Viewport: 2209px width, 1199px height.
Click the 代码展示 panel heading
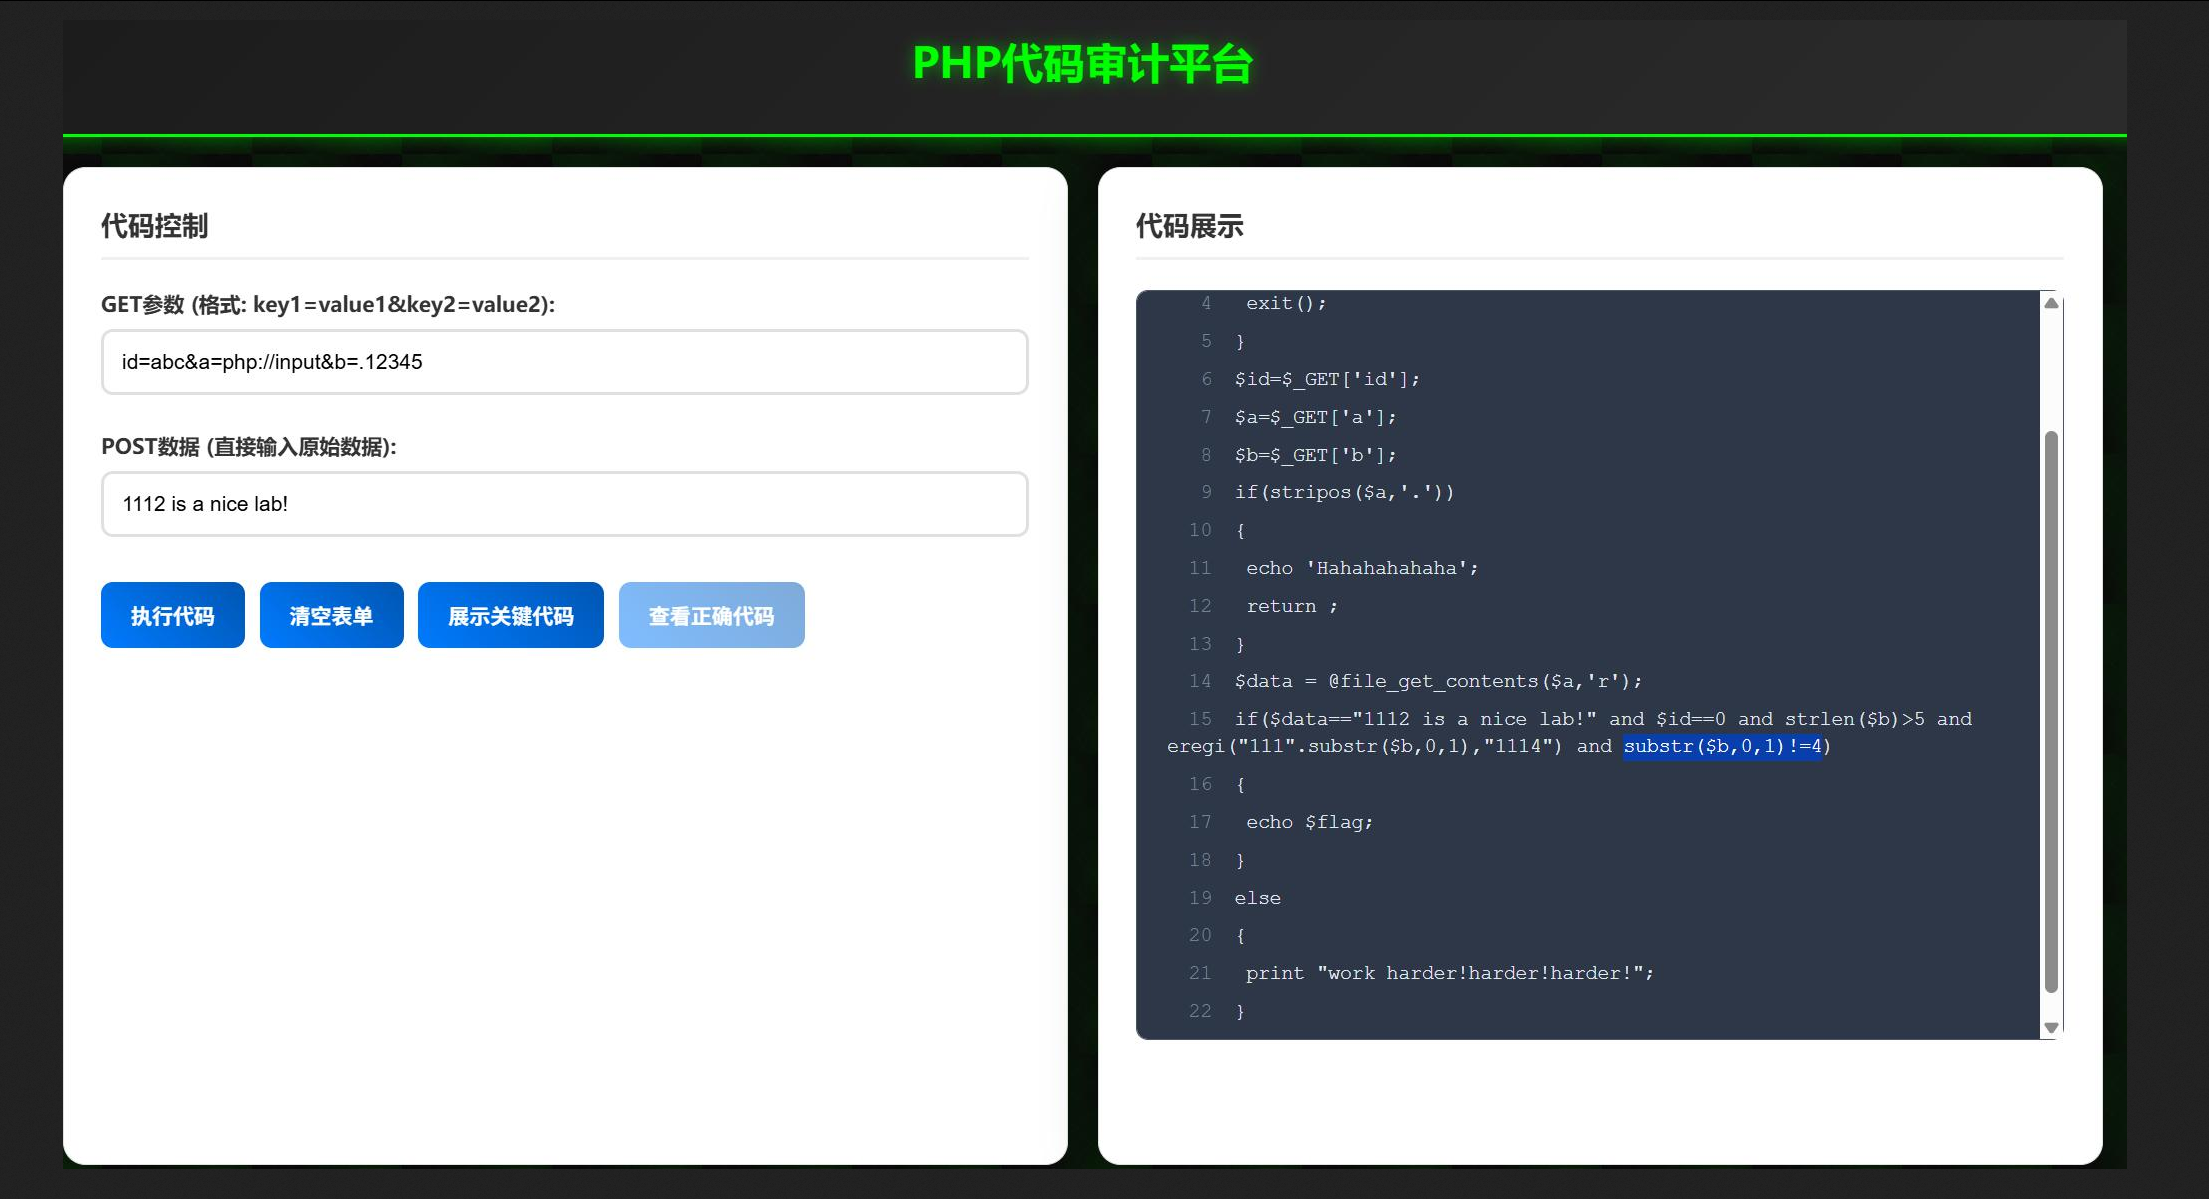point(1189,226)
